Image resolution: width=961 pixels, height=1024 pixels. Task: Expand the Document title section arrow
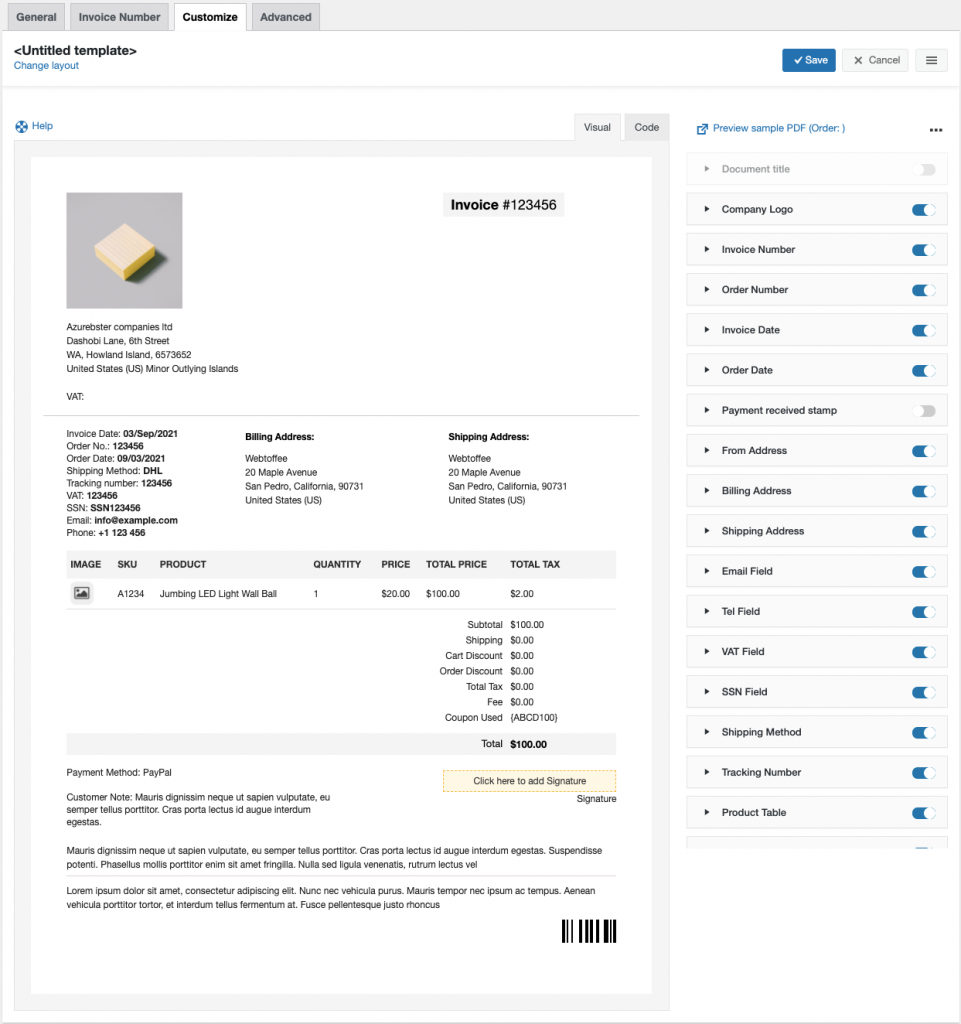pyautogui.click(x=707, y=169)
